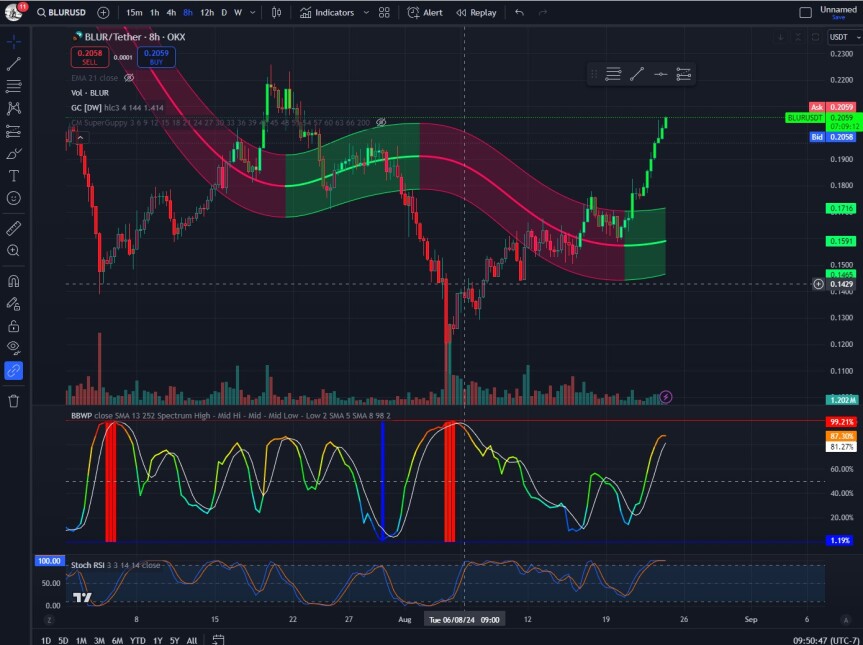Set chart range to 3M
Viewport: 863px width, 645px height.
(99, 640)
